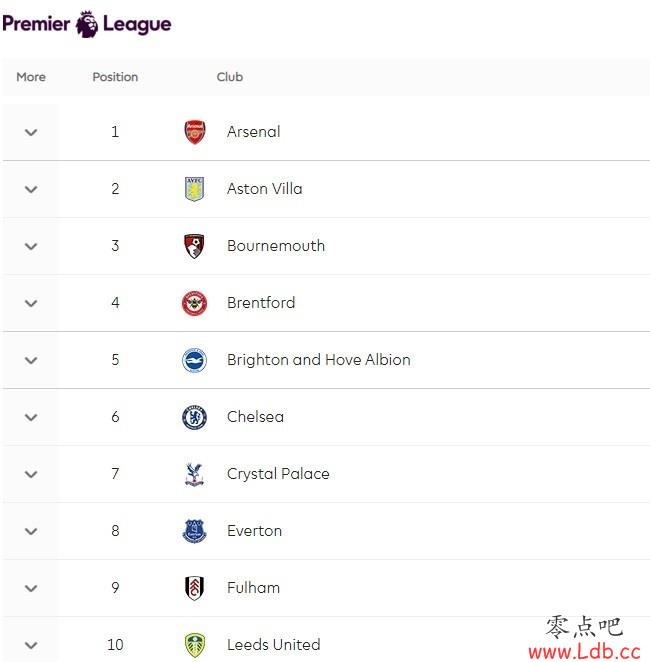Image resolution: width=650 pixels, height=662 pixels.
Task: Sort by the Position column header
Action: (x=115, y=77)
